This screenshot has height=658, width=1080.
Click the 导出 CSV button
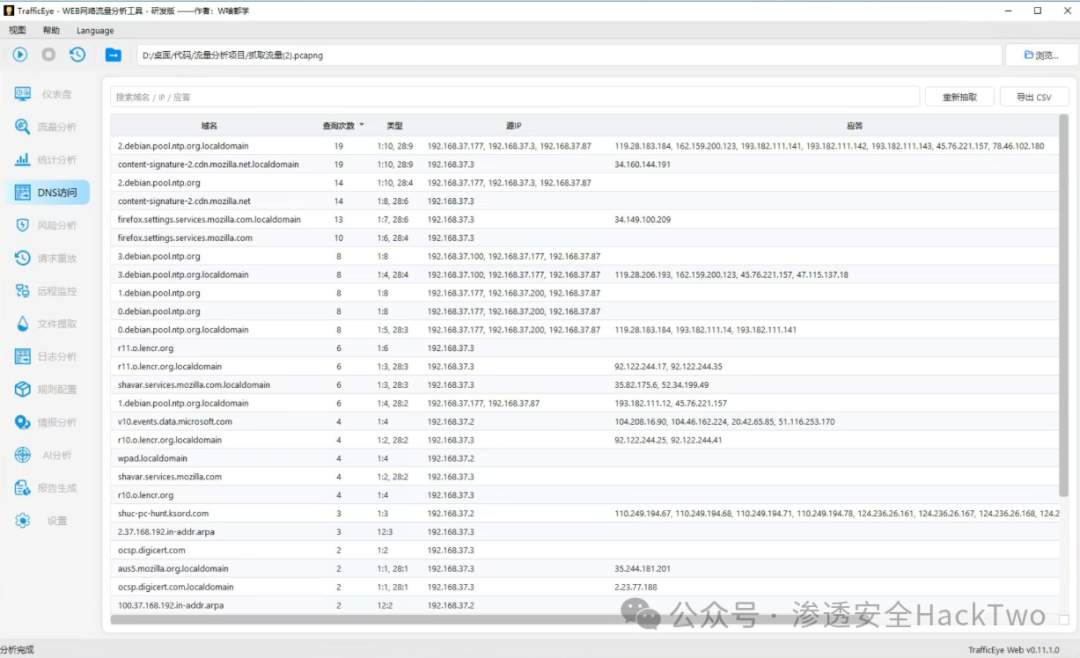click(x=1034, y=97)
